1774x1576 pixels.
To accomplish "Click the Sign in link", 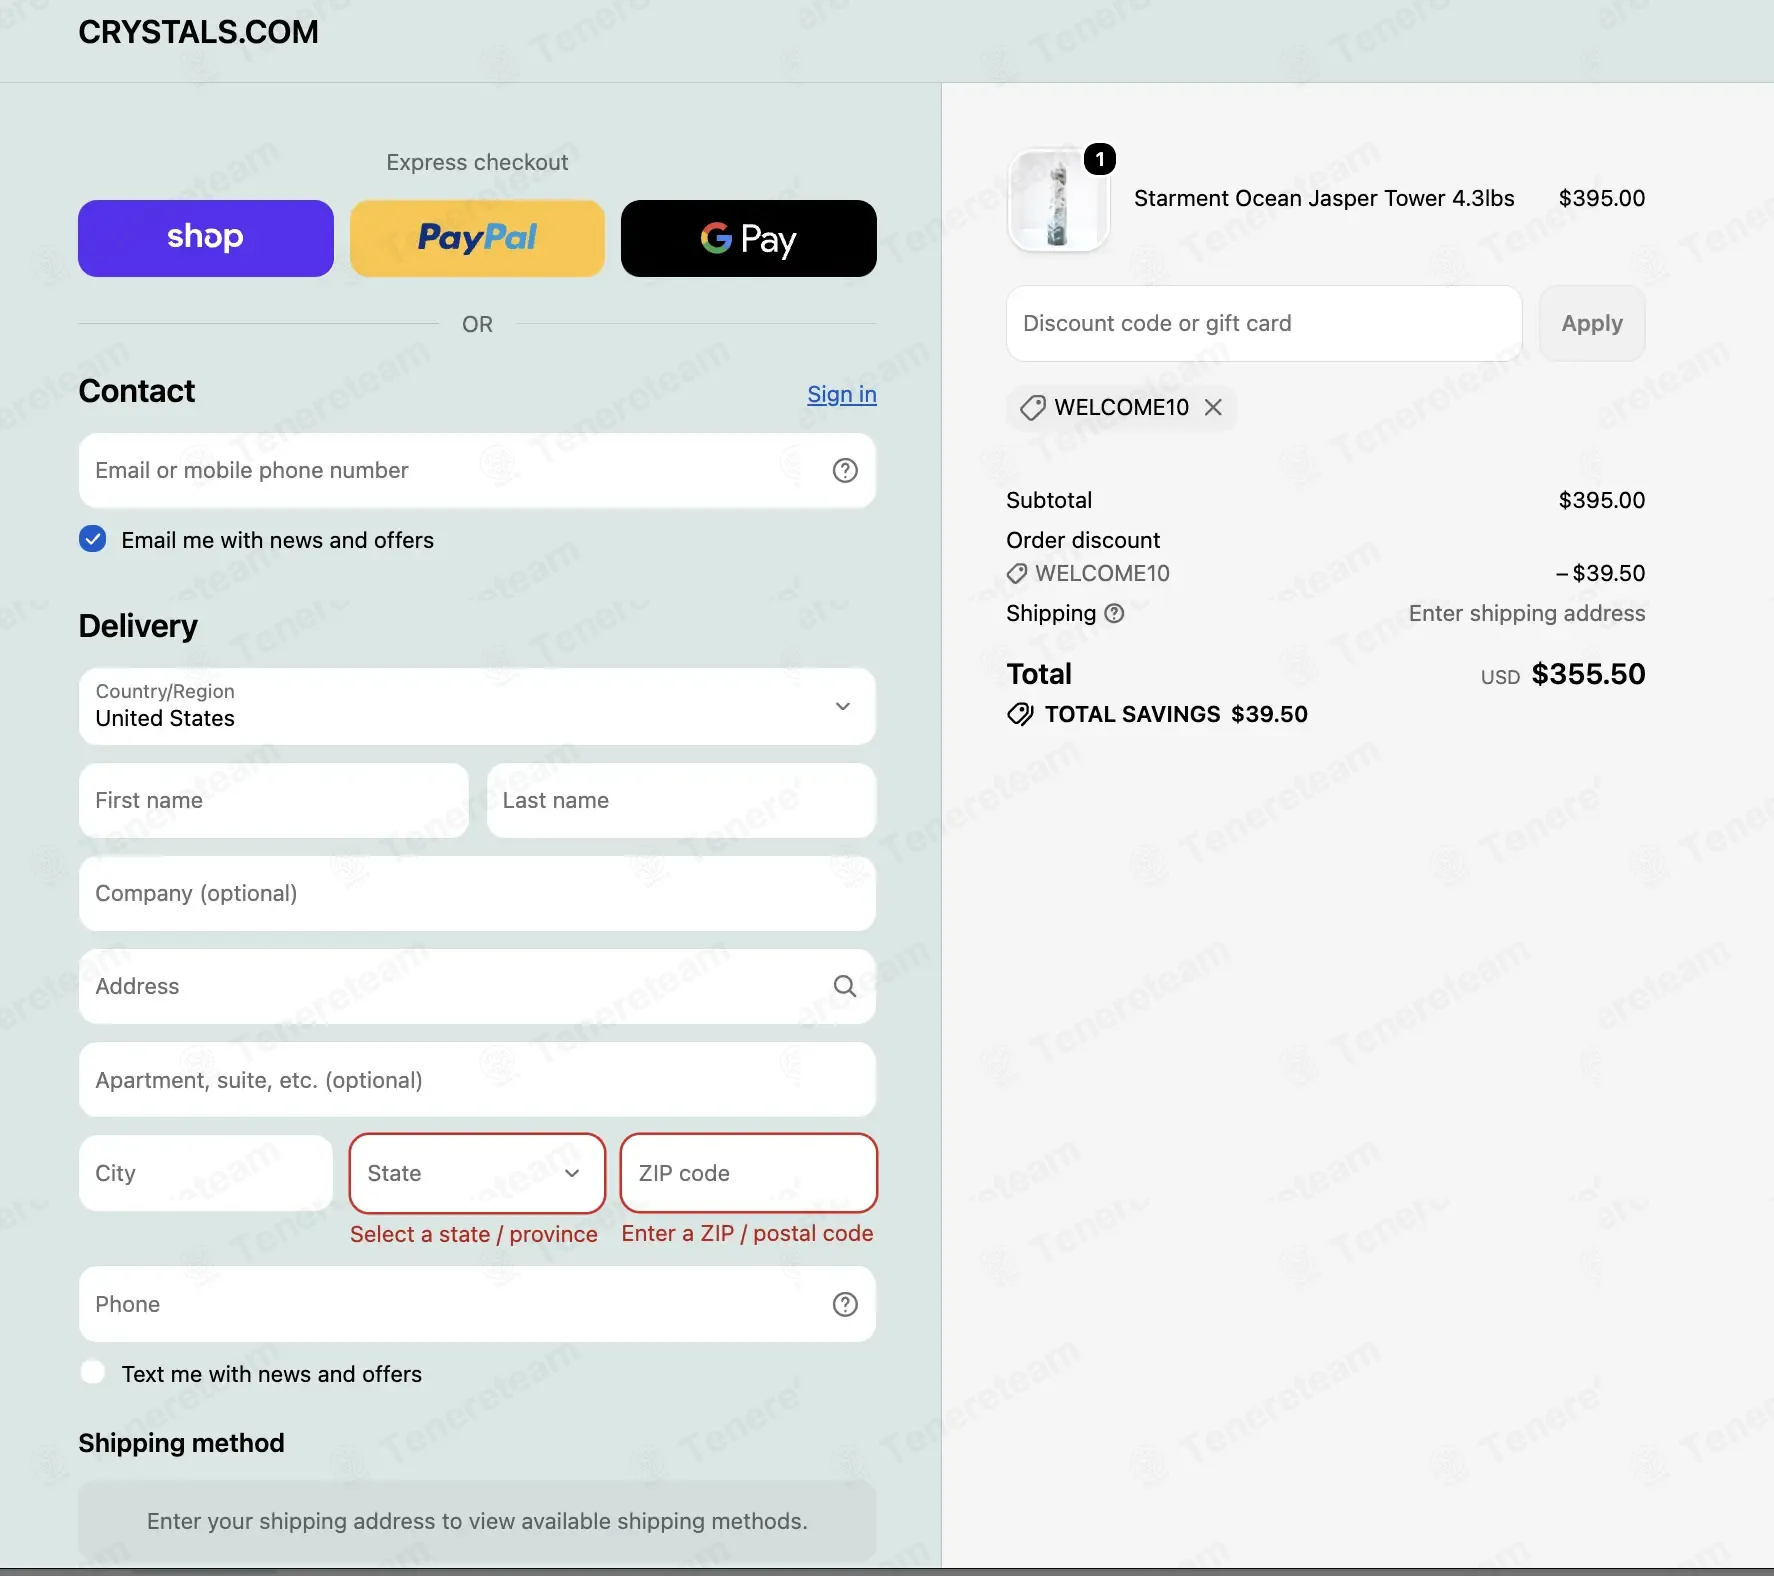I will 842,394.
